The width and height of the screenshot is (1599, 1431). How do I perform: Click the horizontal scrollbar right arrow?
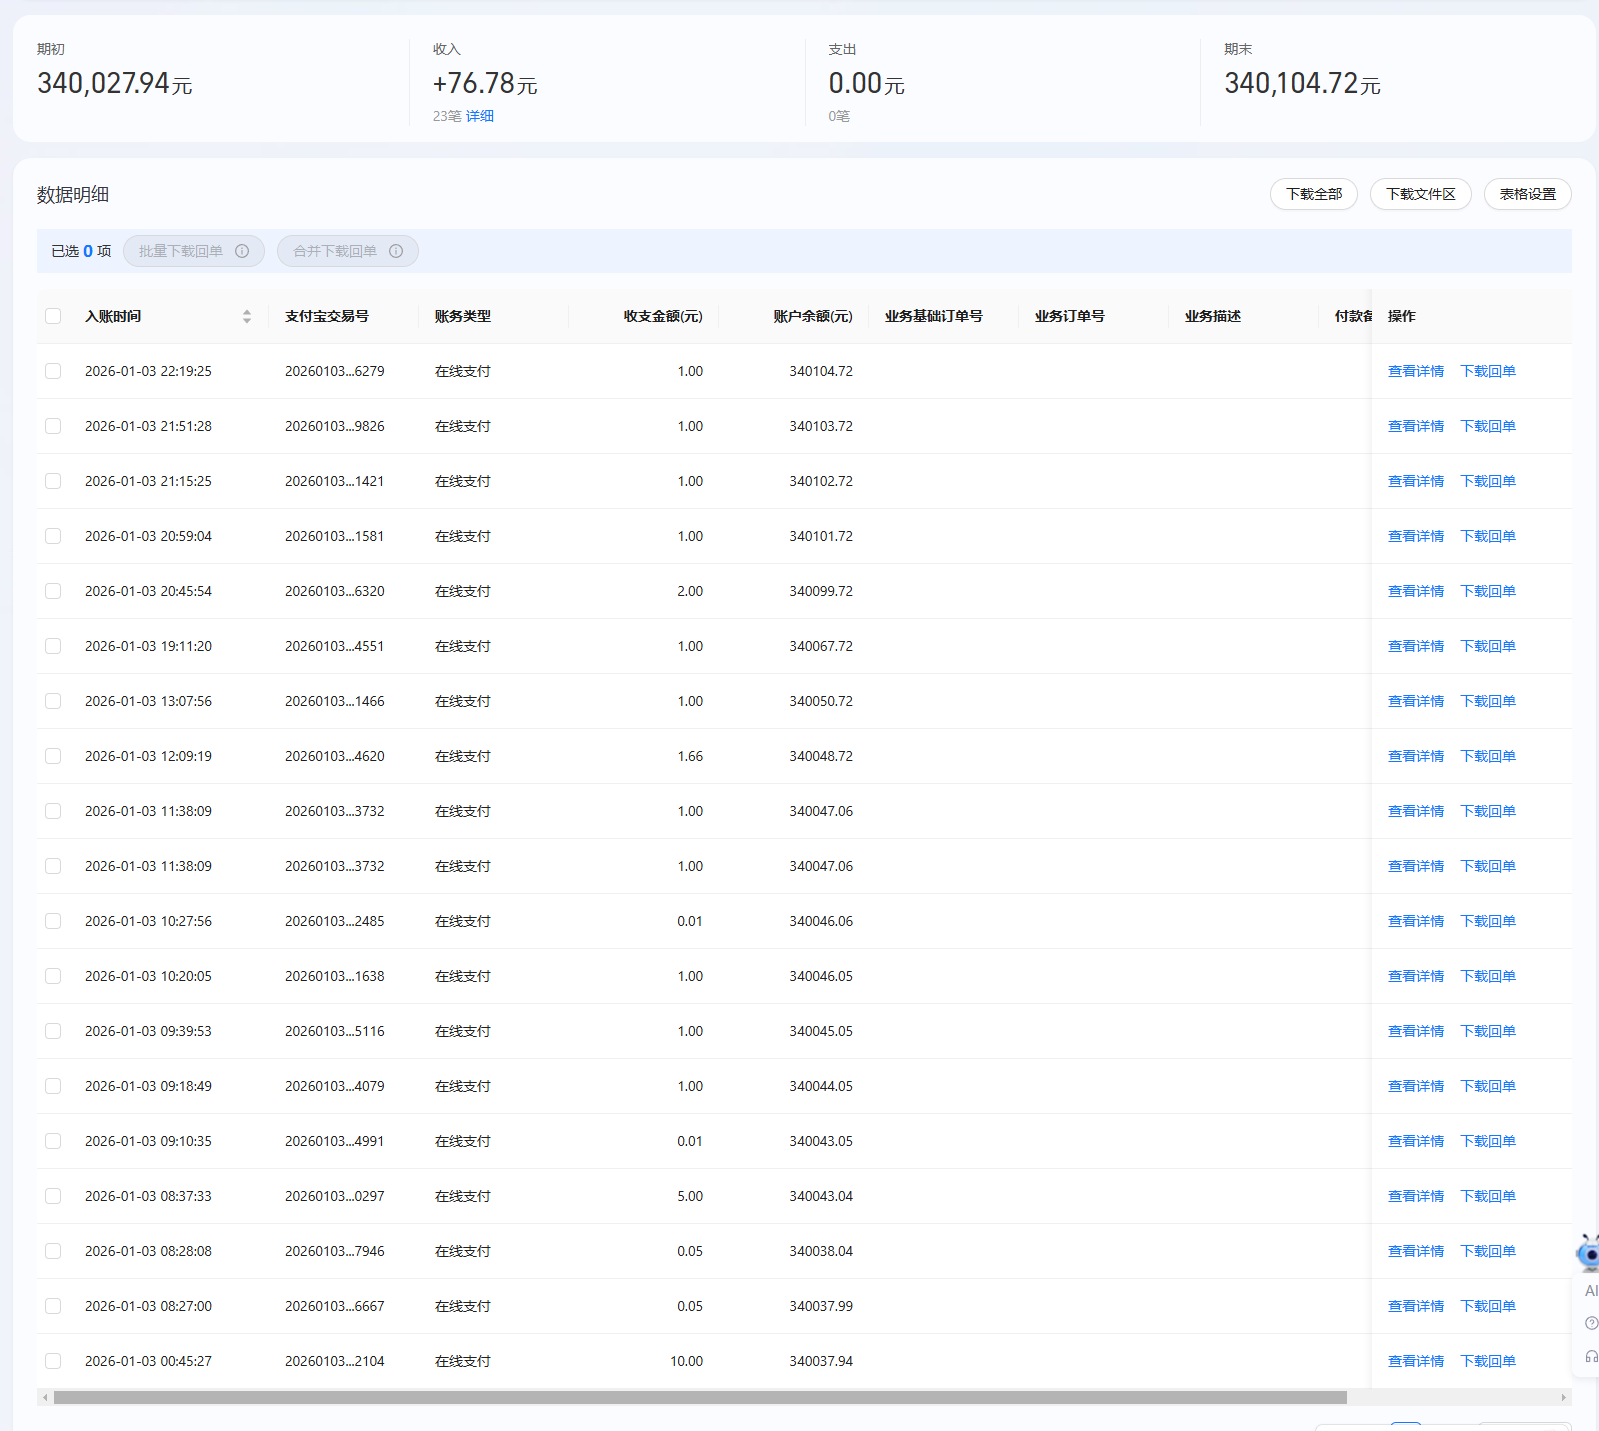(1563, 1397)
